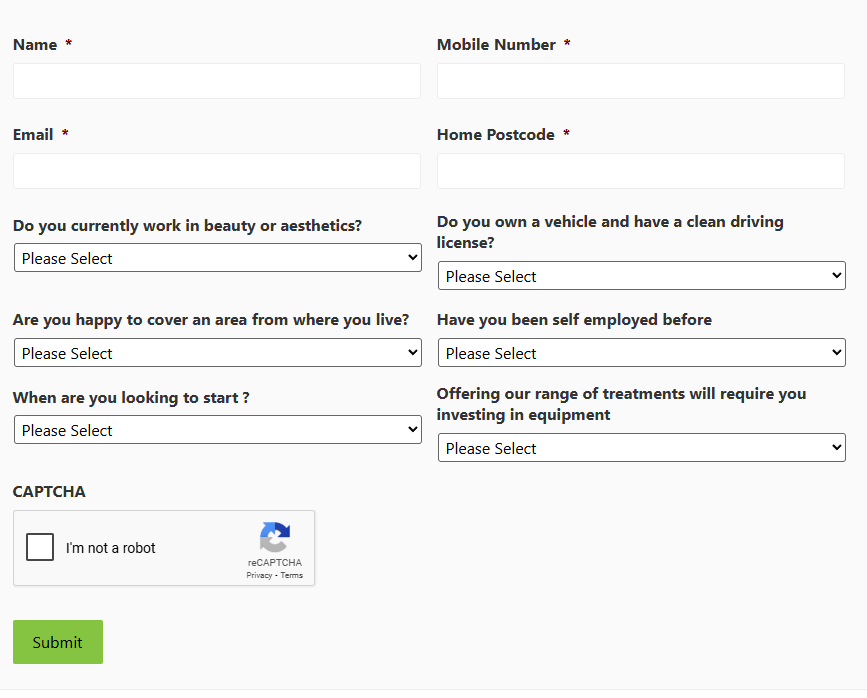Expand the vehicle and driving license dropdown
This screenshot has height=698, width=867.
tap(642, 275)
